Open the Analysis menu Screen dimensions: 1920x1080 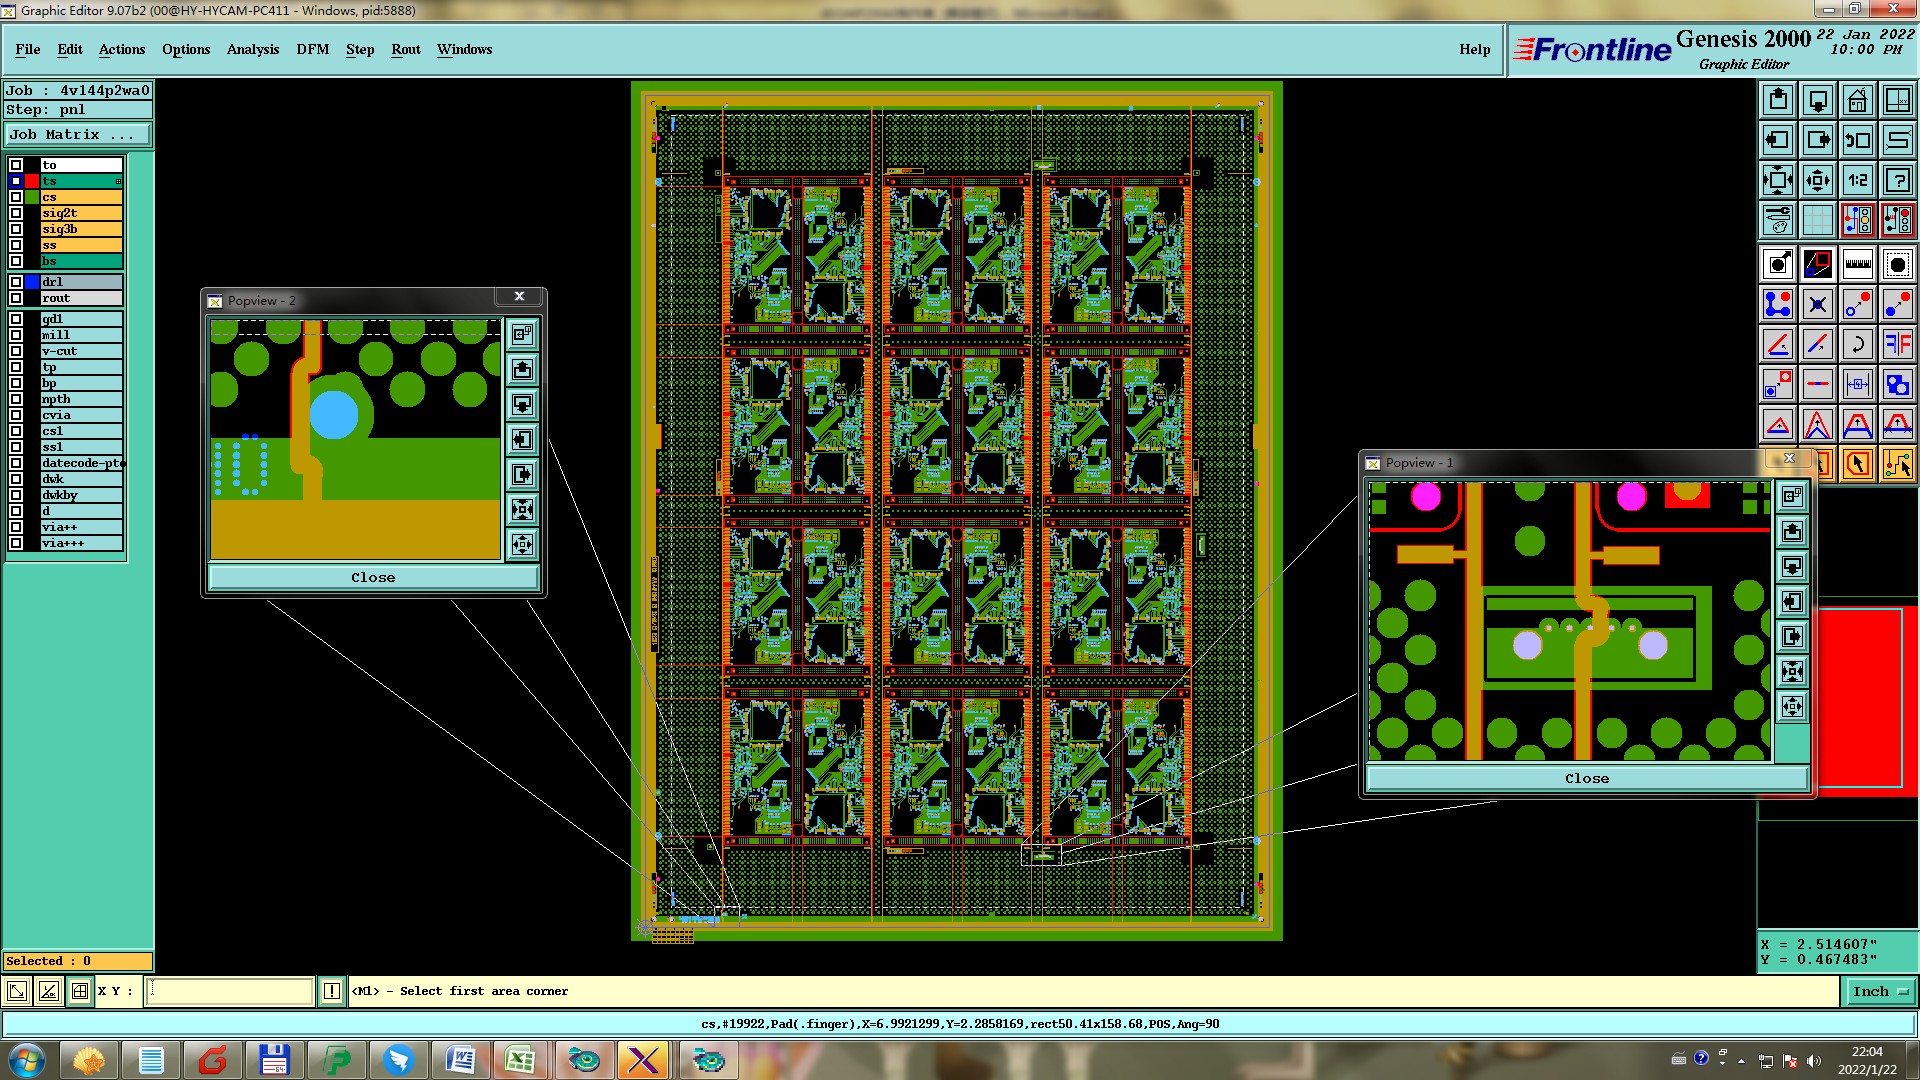pos(252,49)
